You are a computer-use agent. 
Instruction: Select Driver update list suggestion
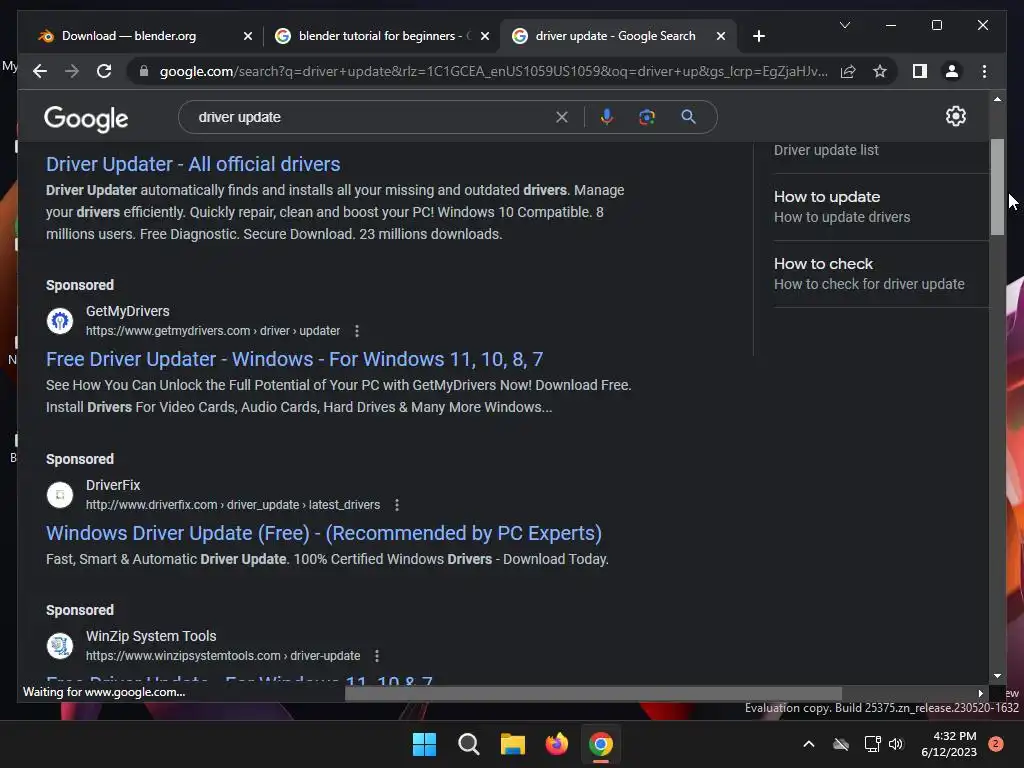point(826,150)
